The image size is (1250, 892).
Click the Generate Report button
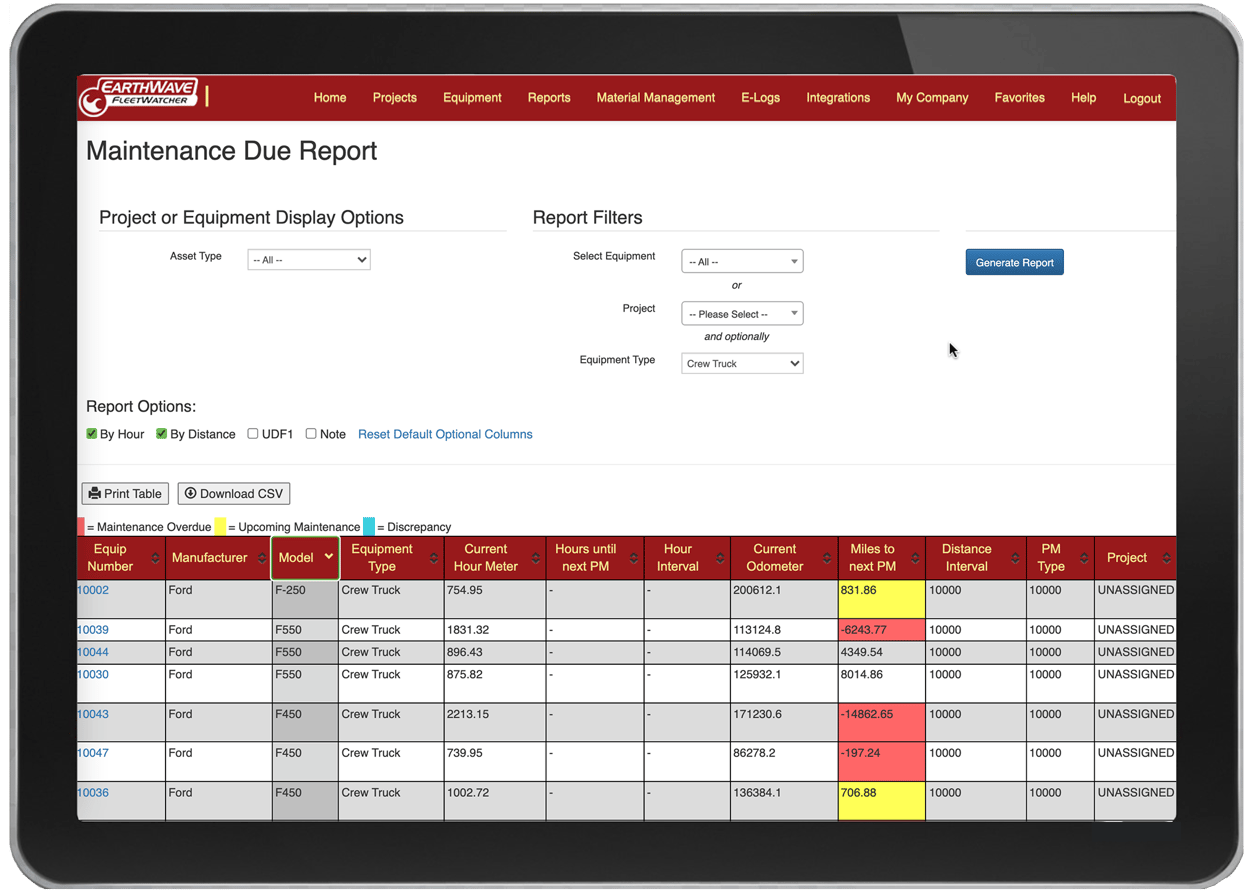tap(1014, 261)
